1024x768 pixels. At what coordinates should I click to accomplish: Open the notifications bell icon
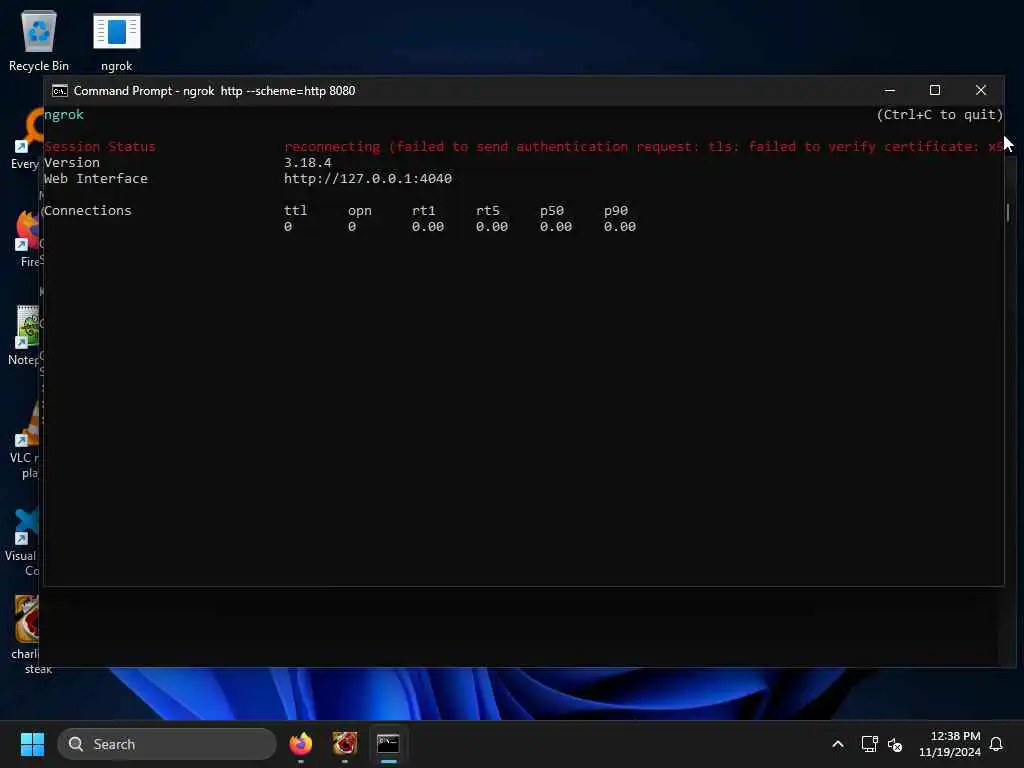996,744
